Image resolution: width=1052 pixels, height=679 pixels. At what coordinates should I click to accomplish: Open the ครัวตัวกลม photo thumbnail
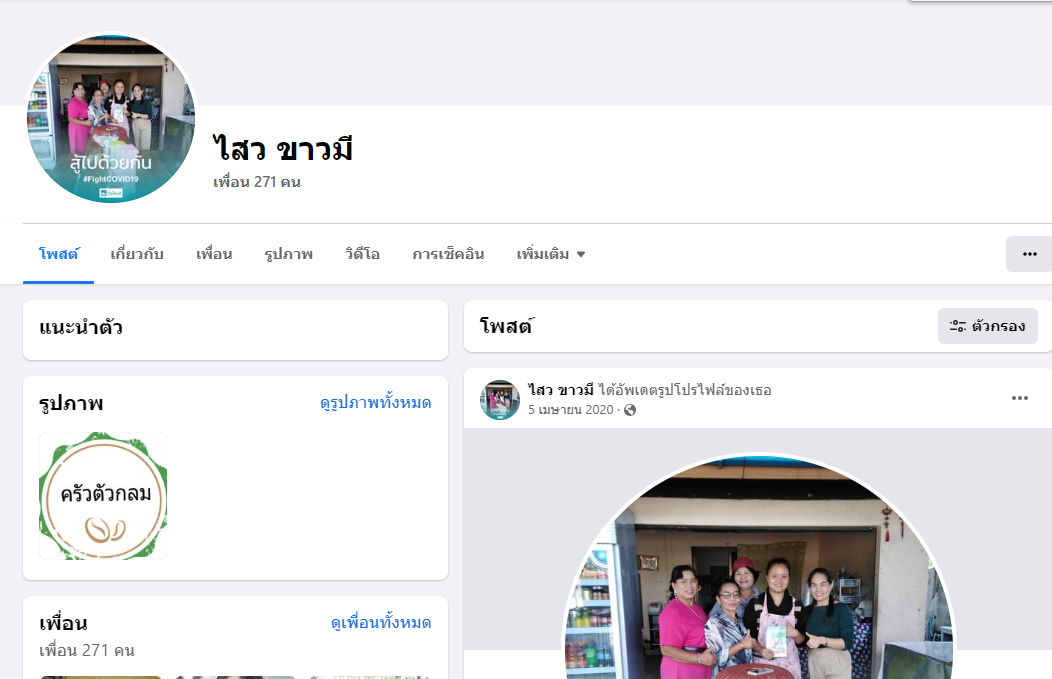coord(103,496)
